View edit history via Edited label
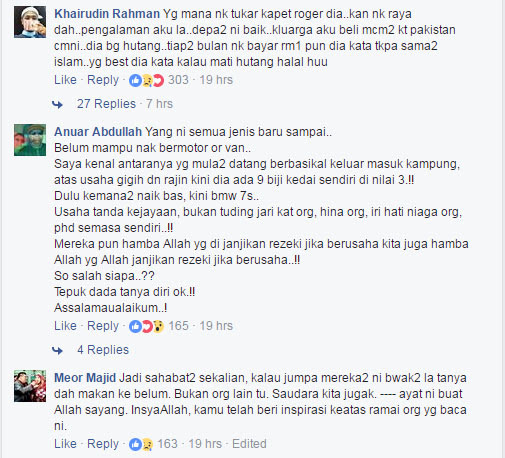Viewport: 505px width, 458px height. point(249,444)
